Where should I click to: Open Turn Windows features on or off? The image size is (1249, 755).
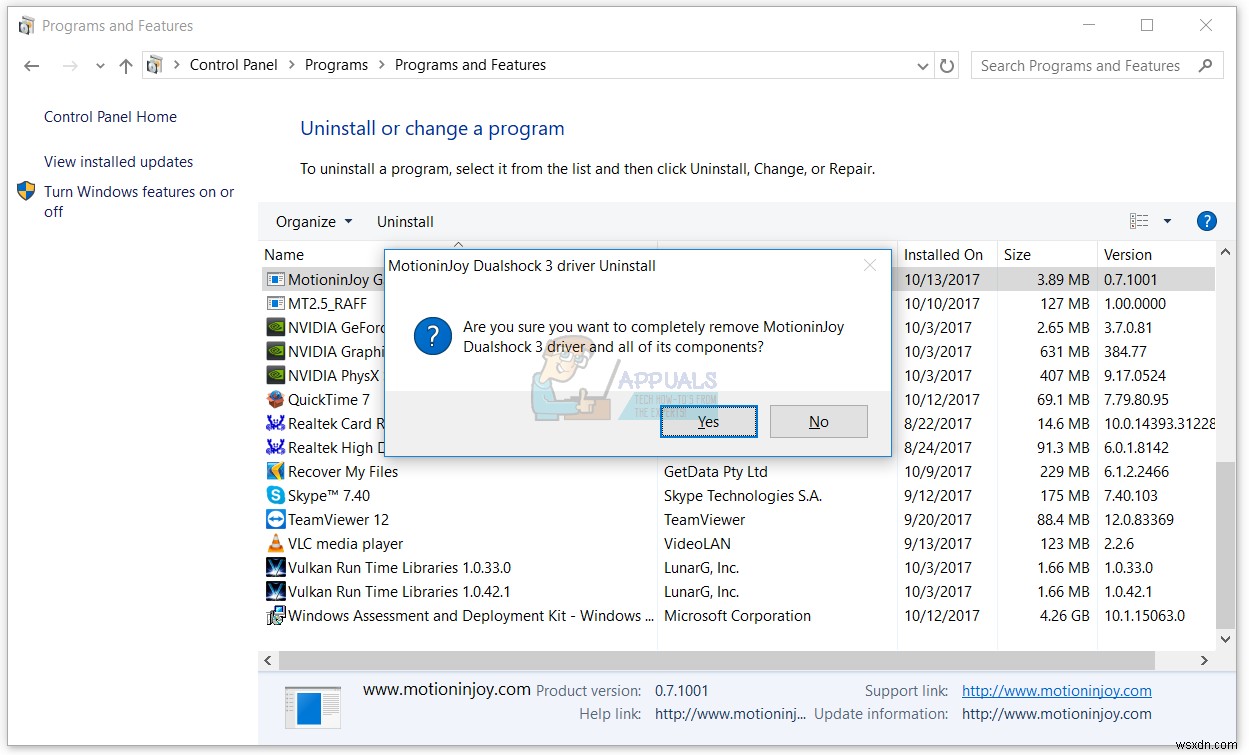tap(139, 201)
